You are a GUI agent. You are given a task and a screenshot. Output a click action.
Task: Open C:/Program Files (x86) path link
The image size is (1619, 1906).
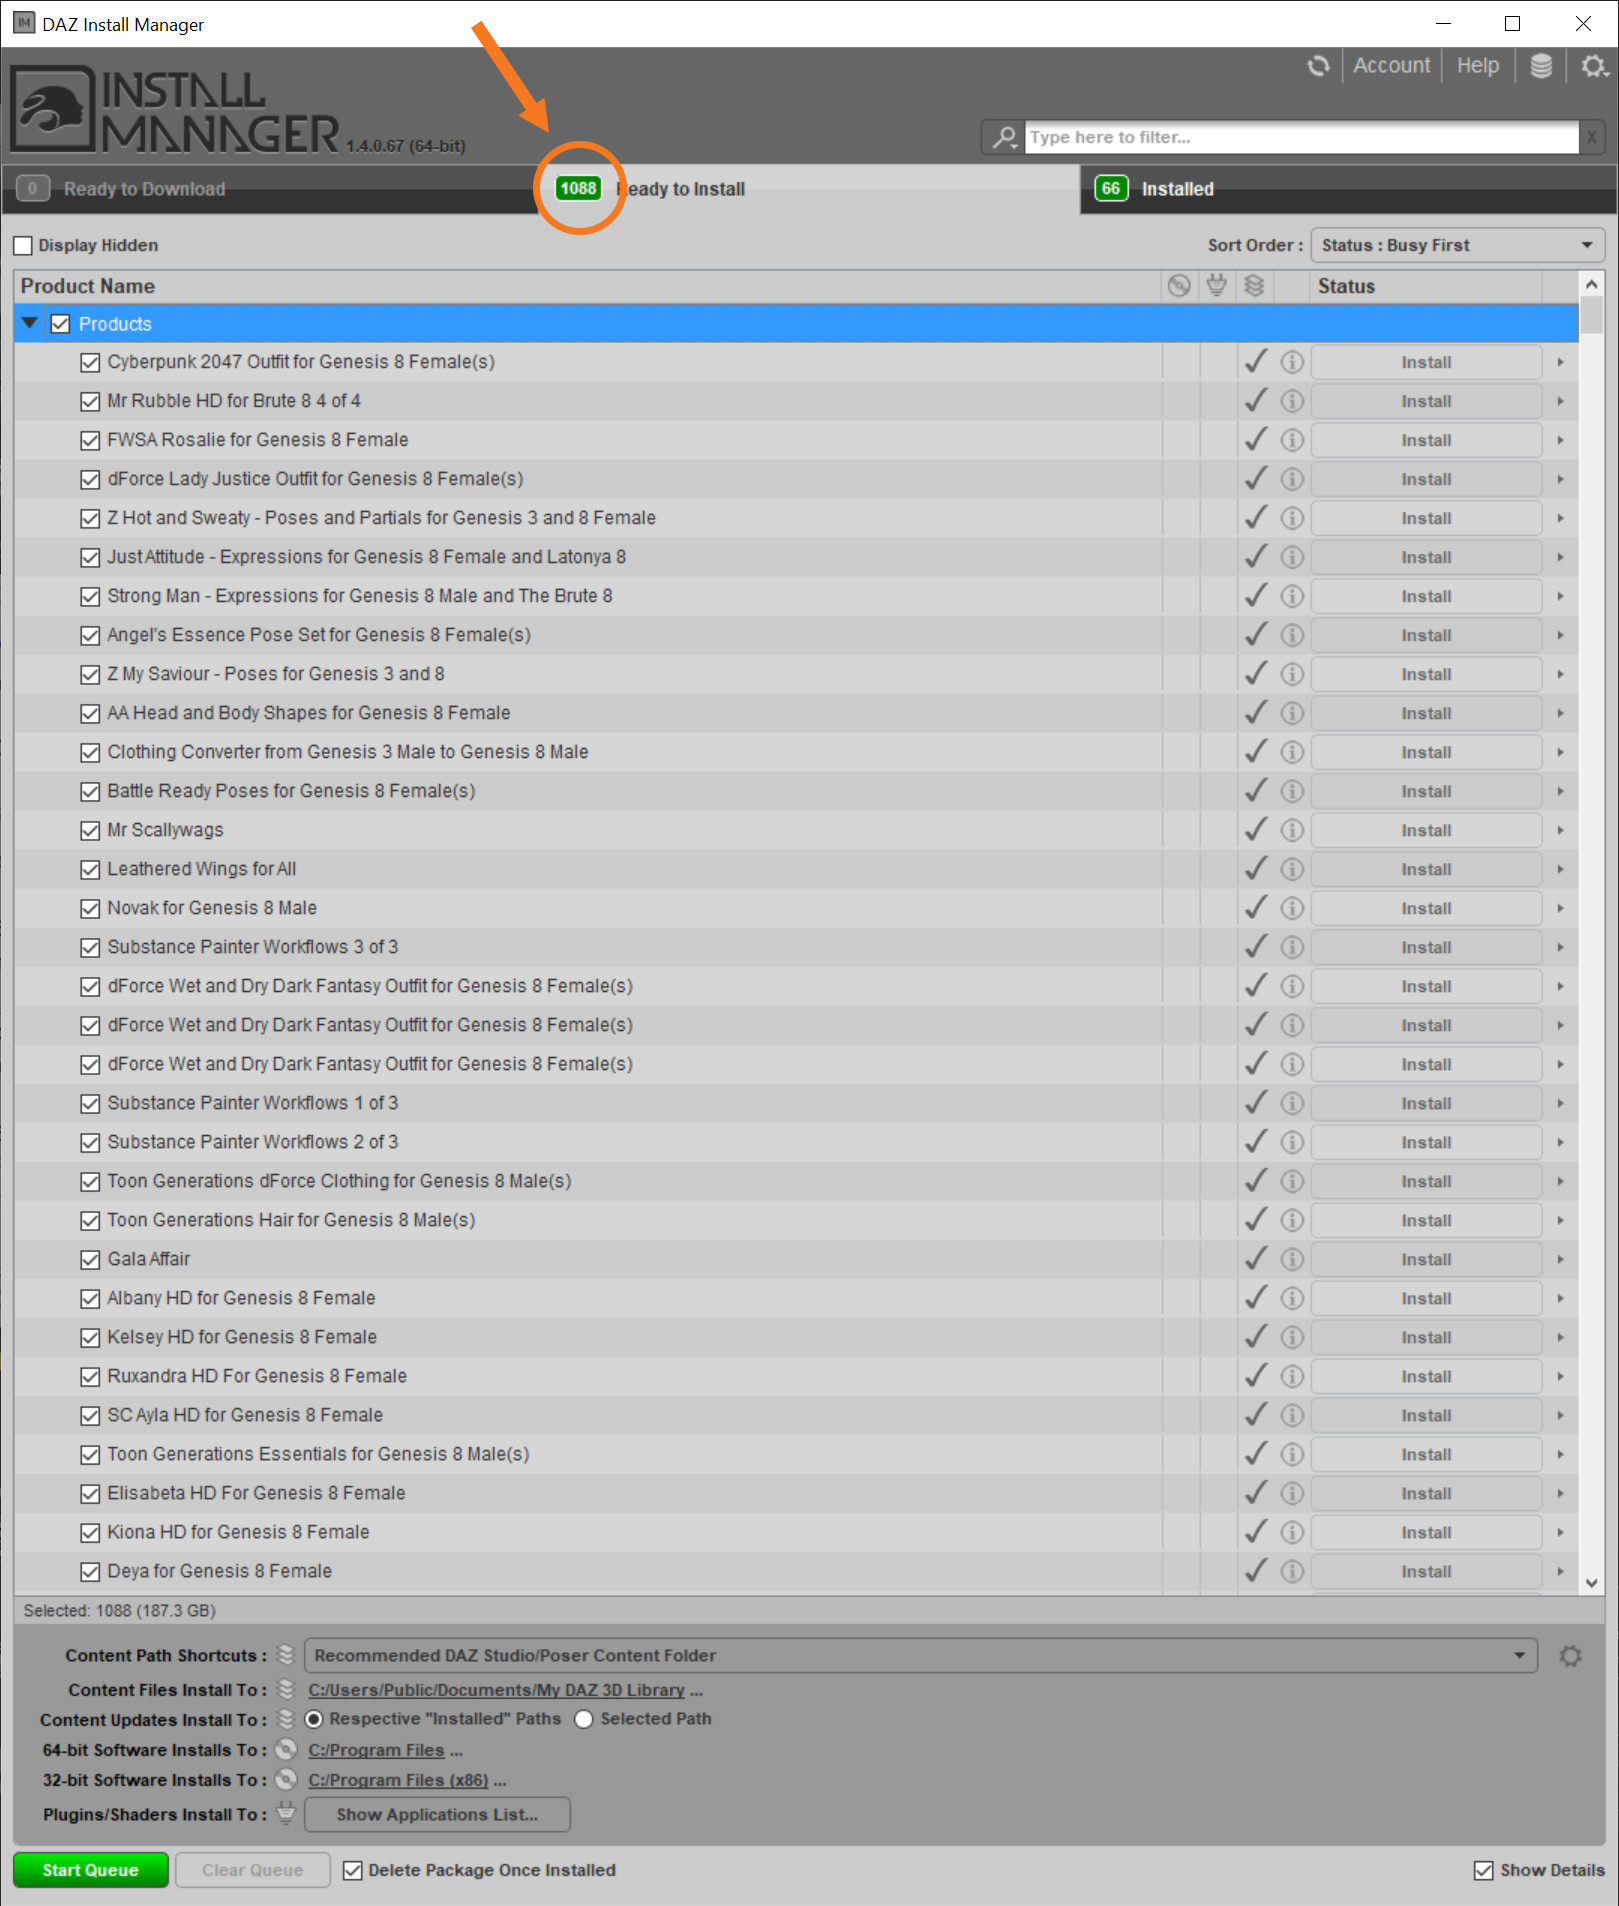[398, 1780]
